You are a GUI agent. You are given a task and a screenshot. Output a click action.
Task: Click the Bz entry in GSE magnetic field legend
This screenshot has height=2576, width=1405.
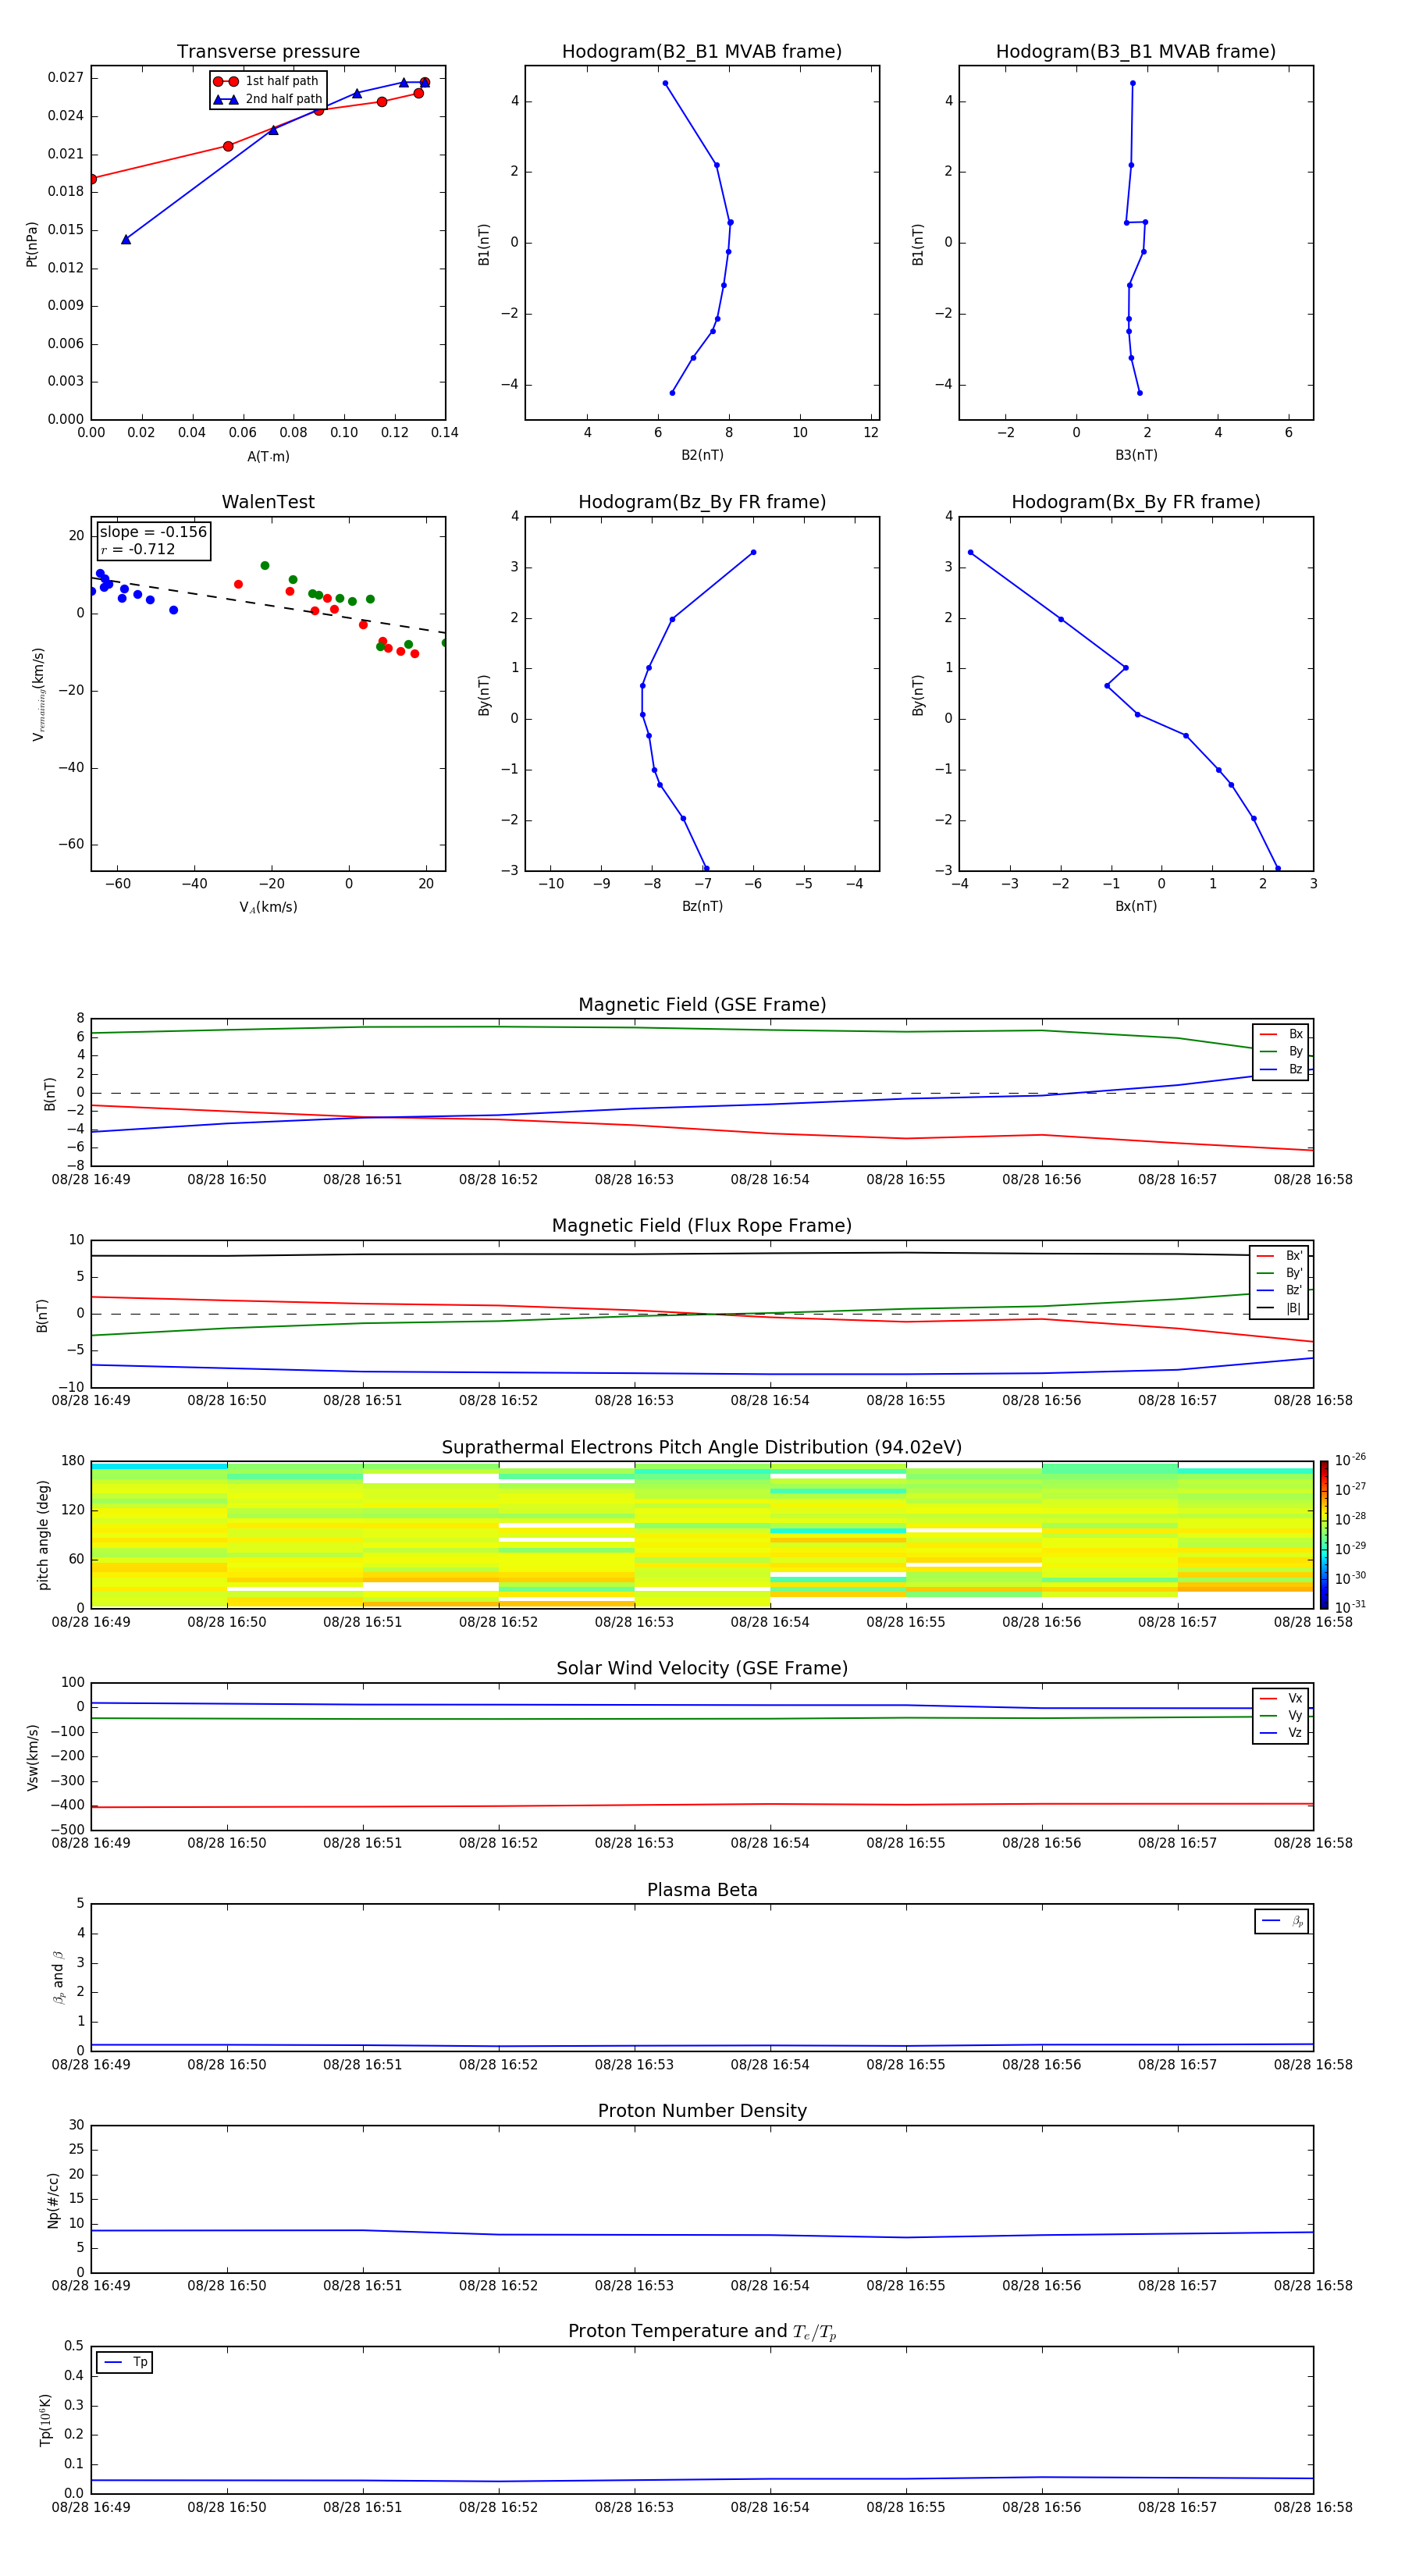pyautogui.click(x=1281, y=1069)
